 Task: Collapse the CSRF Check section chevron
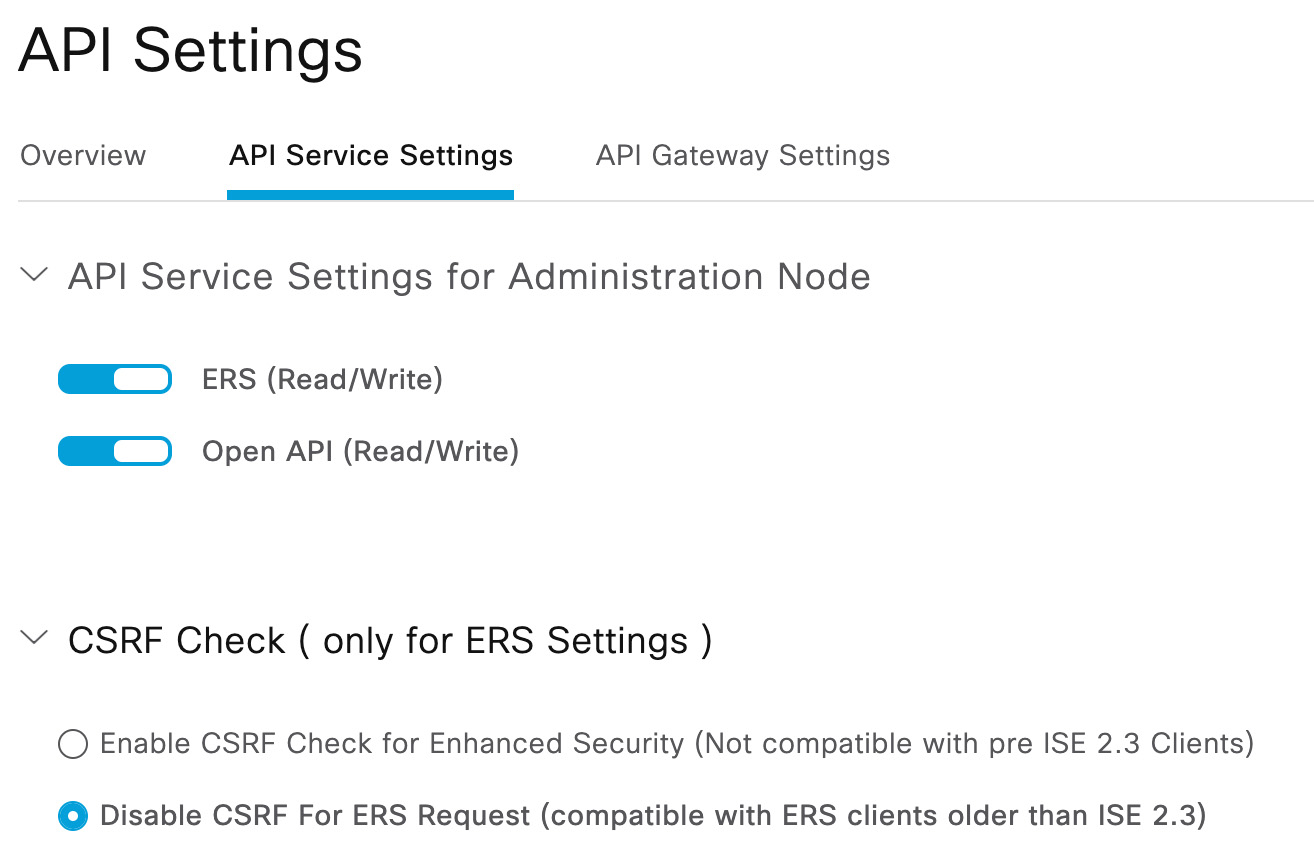tap(35, 639)
